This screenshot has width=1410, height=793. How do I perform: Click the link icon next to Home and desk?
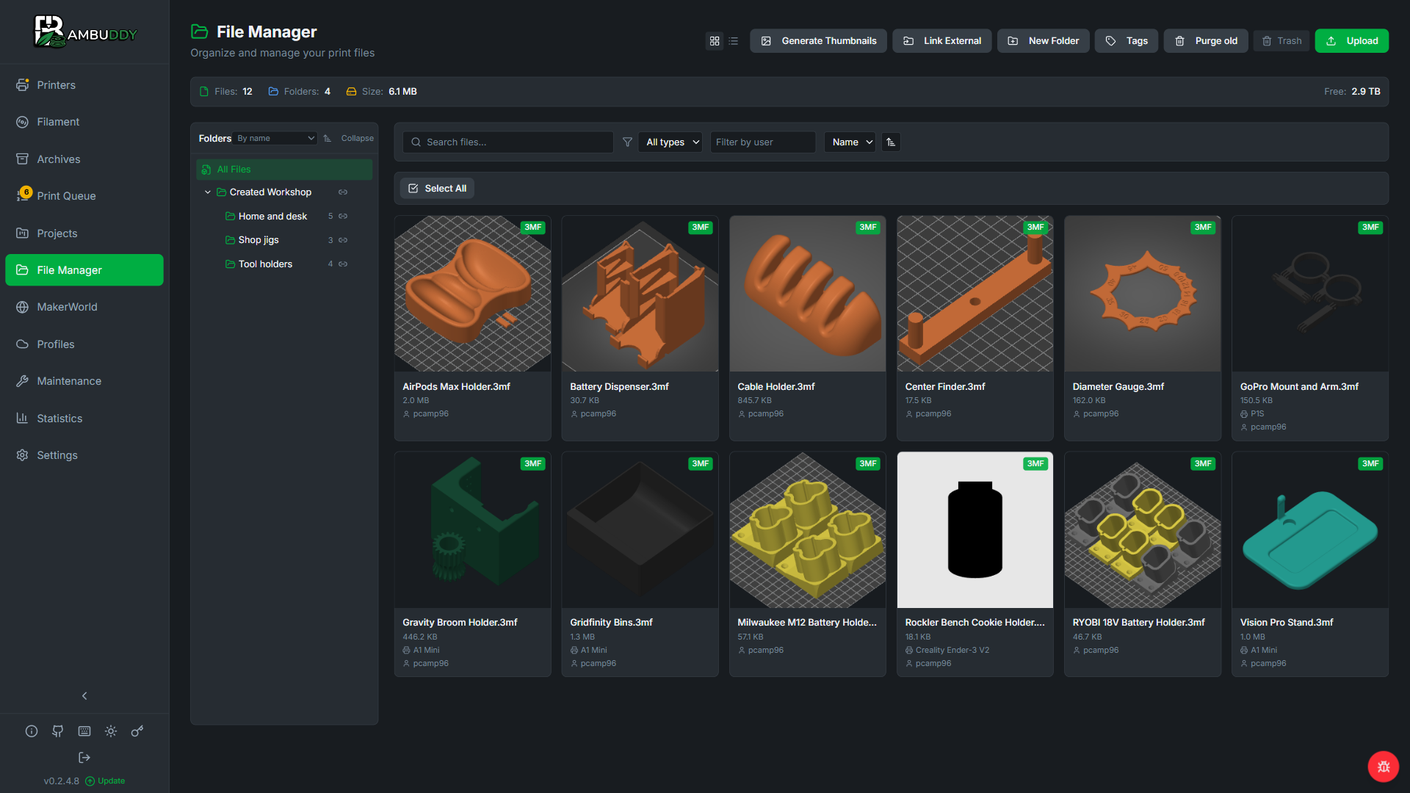coord(343,216)
